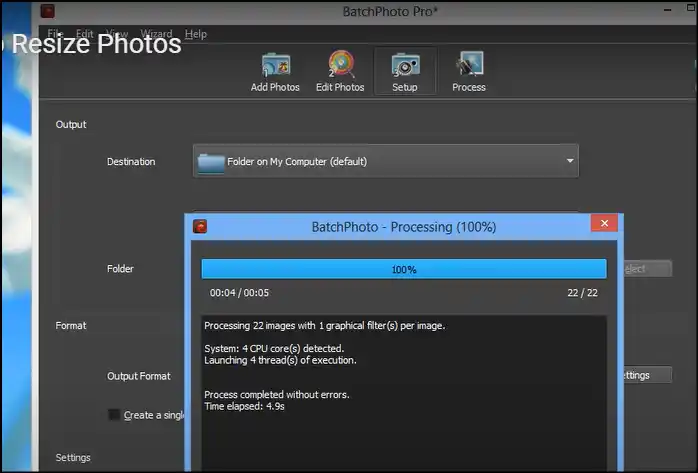Viewport: 698px width, 473px height.
Task: Toggle the 'Create a single' checkbox
Action: [114, 415]
